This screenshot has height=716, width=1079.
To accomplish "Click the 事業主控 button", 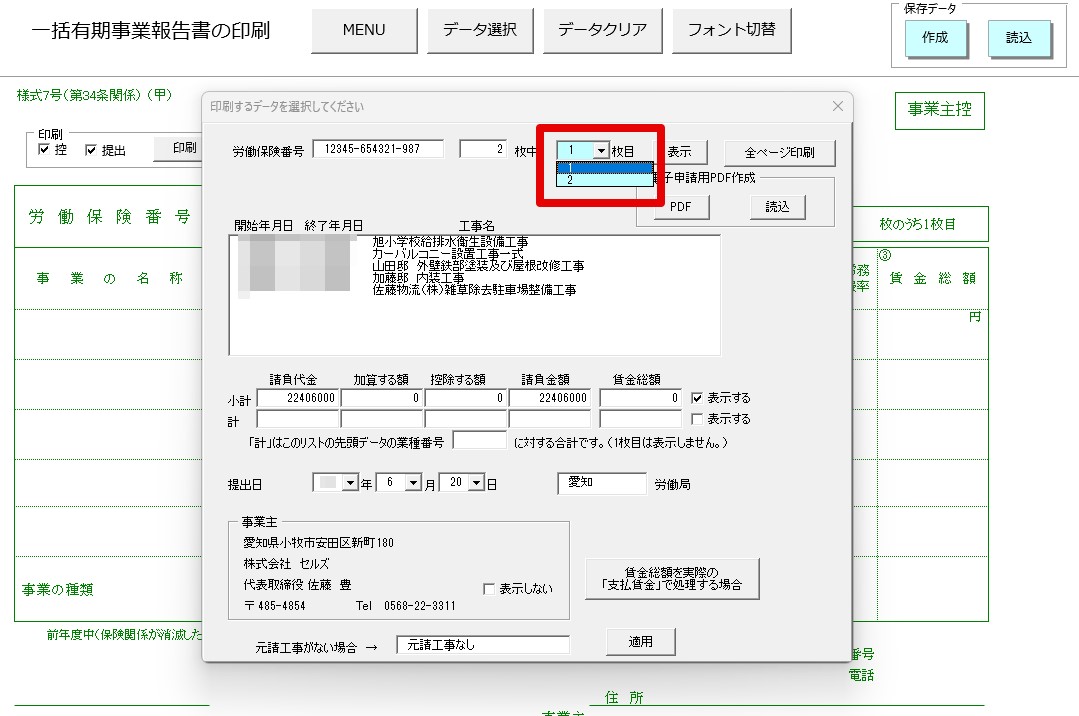I will 939,110.
